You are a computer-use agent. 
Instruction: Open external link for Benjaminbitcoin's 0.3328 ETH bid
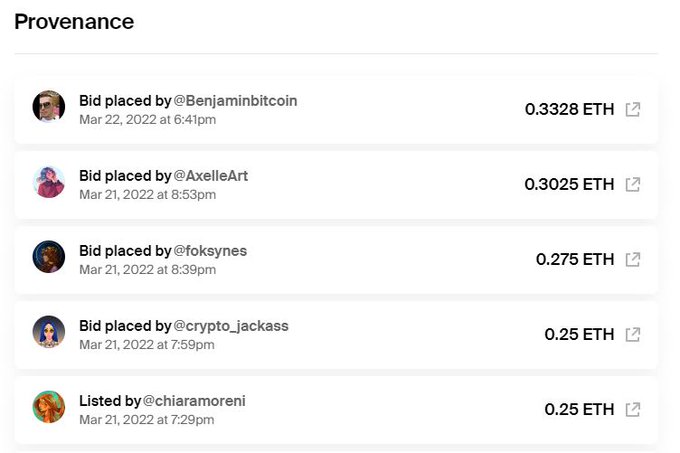[x=632, y=109]
